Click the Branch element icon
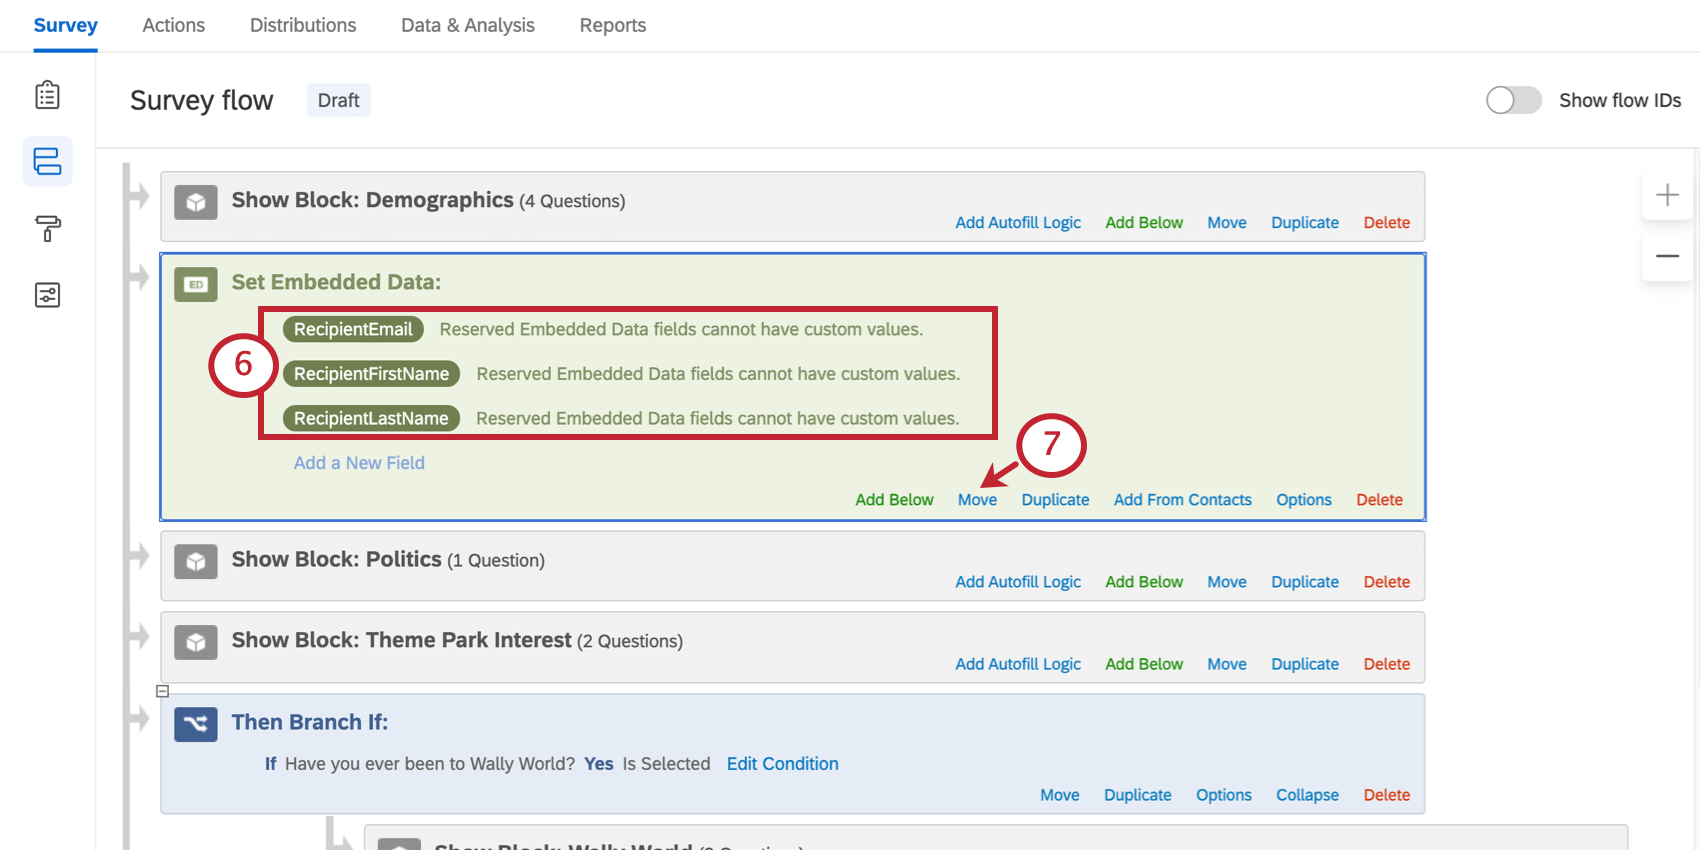The image size is (1700, 850). [196, 724]
